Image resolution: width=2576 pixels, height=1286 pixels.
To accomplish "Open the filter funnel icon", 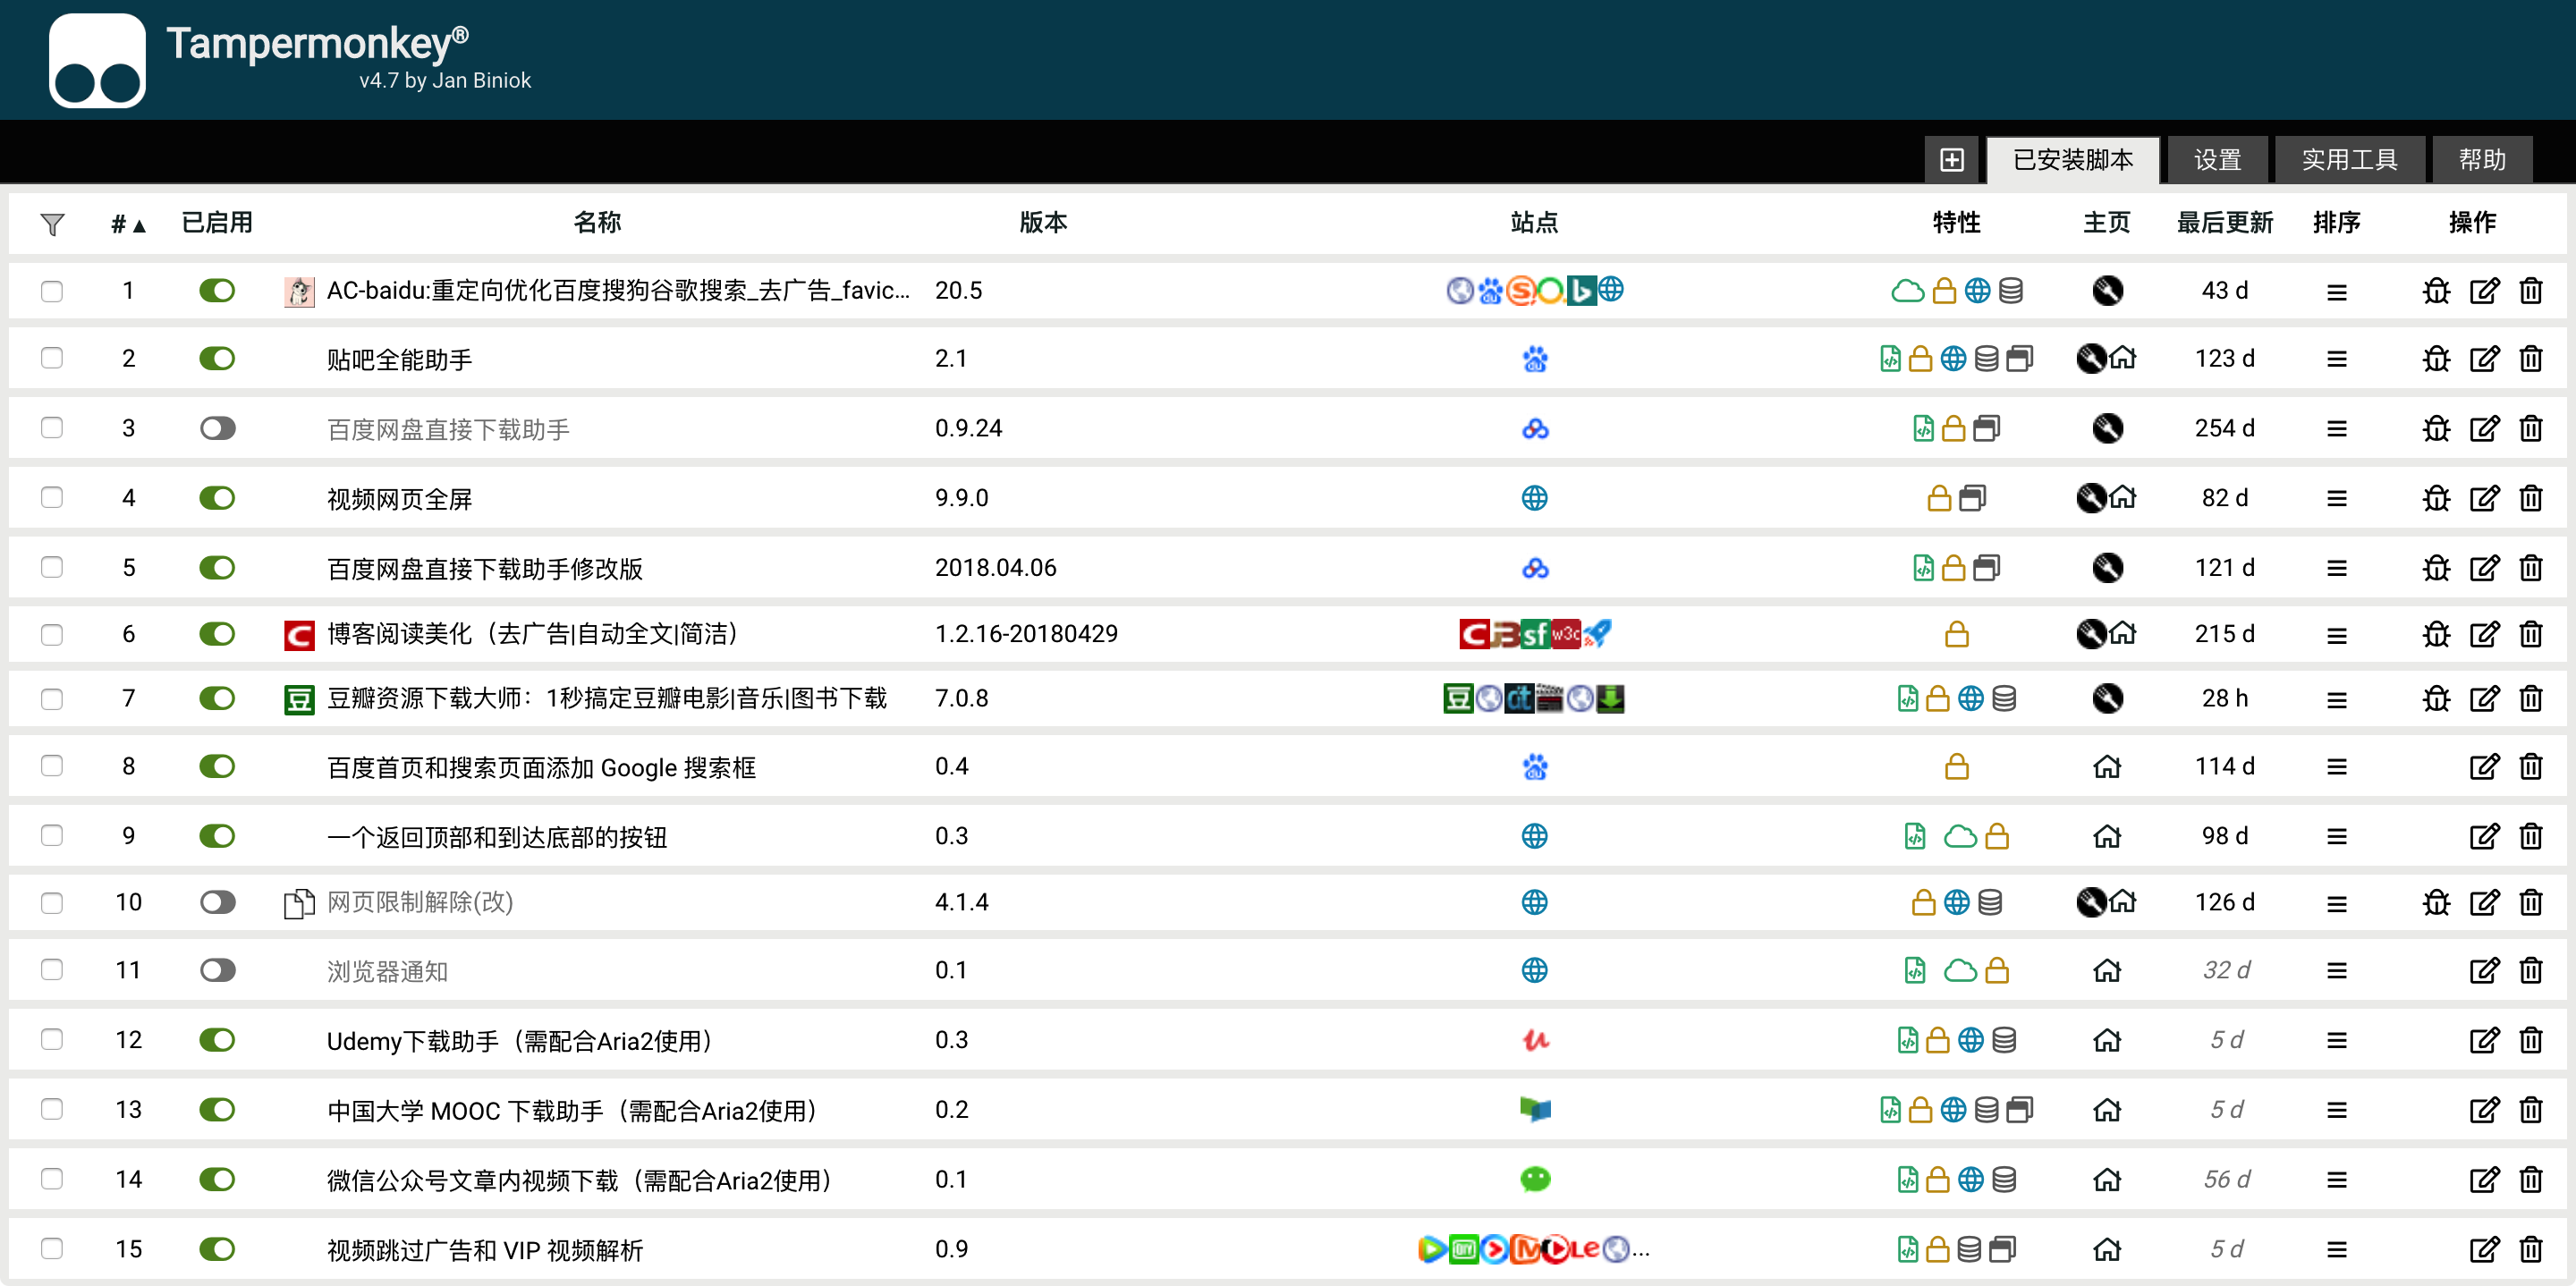I will (x=53, y=224).
